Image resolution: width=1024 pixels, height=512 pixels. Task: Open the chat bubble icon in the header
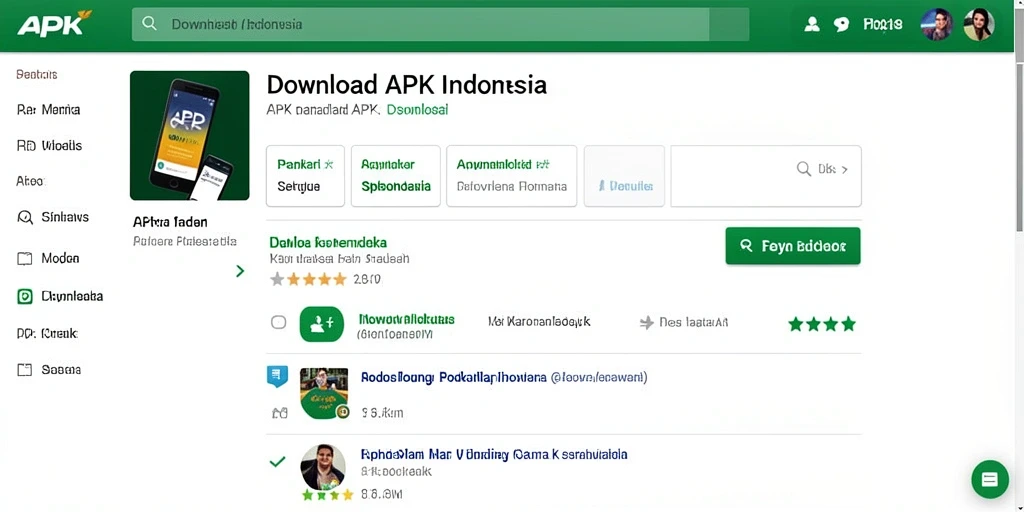[x=841, y=25]
